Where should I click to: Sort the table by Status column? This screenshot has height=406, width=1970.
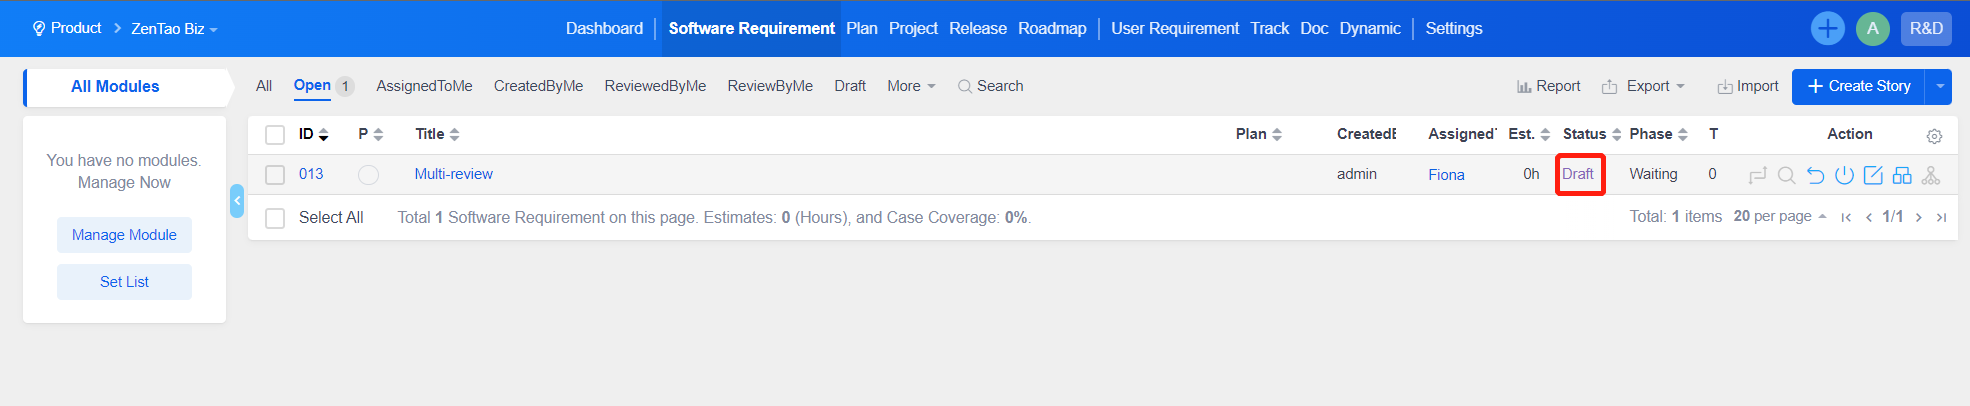[1591, 134]
